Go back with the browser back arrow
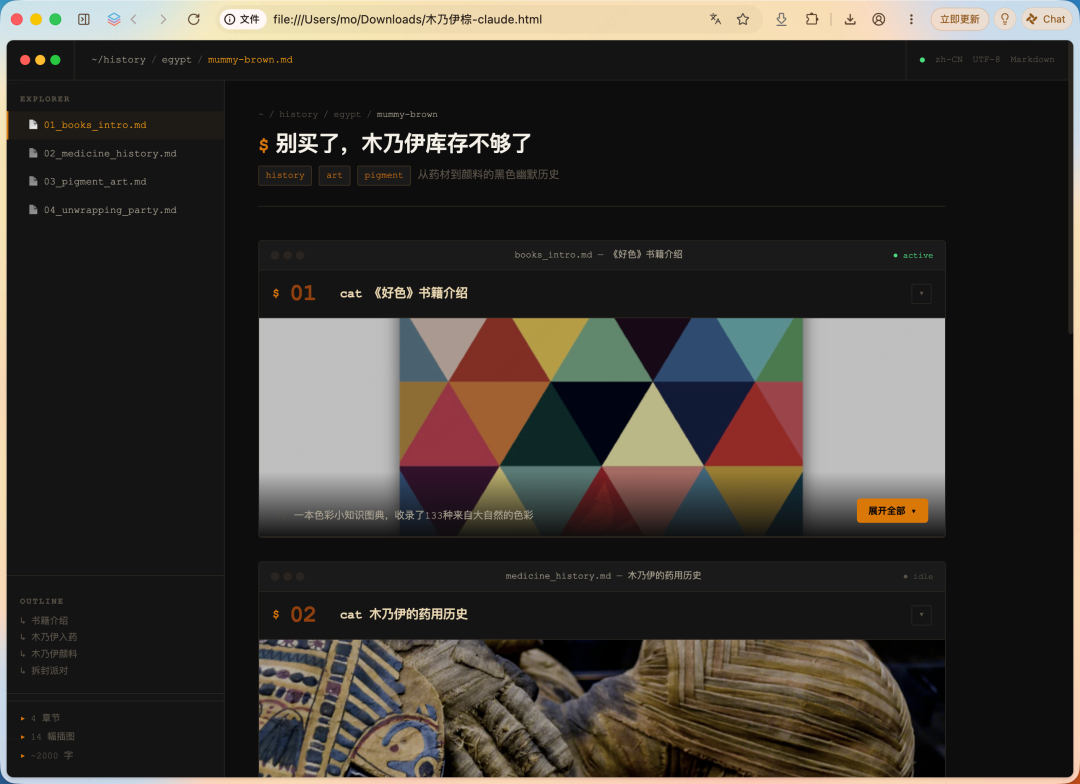1080x784 pixels. (x=134, y=19)
